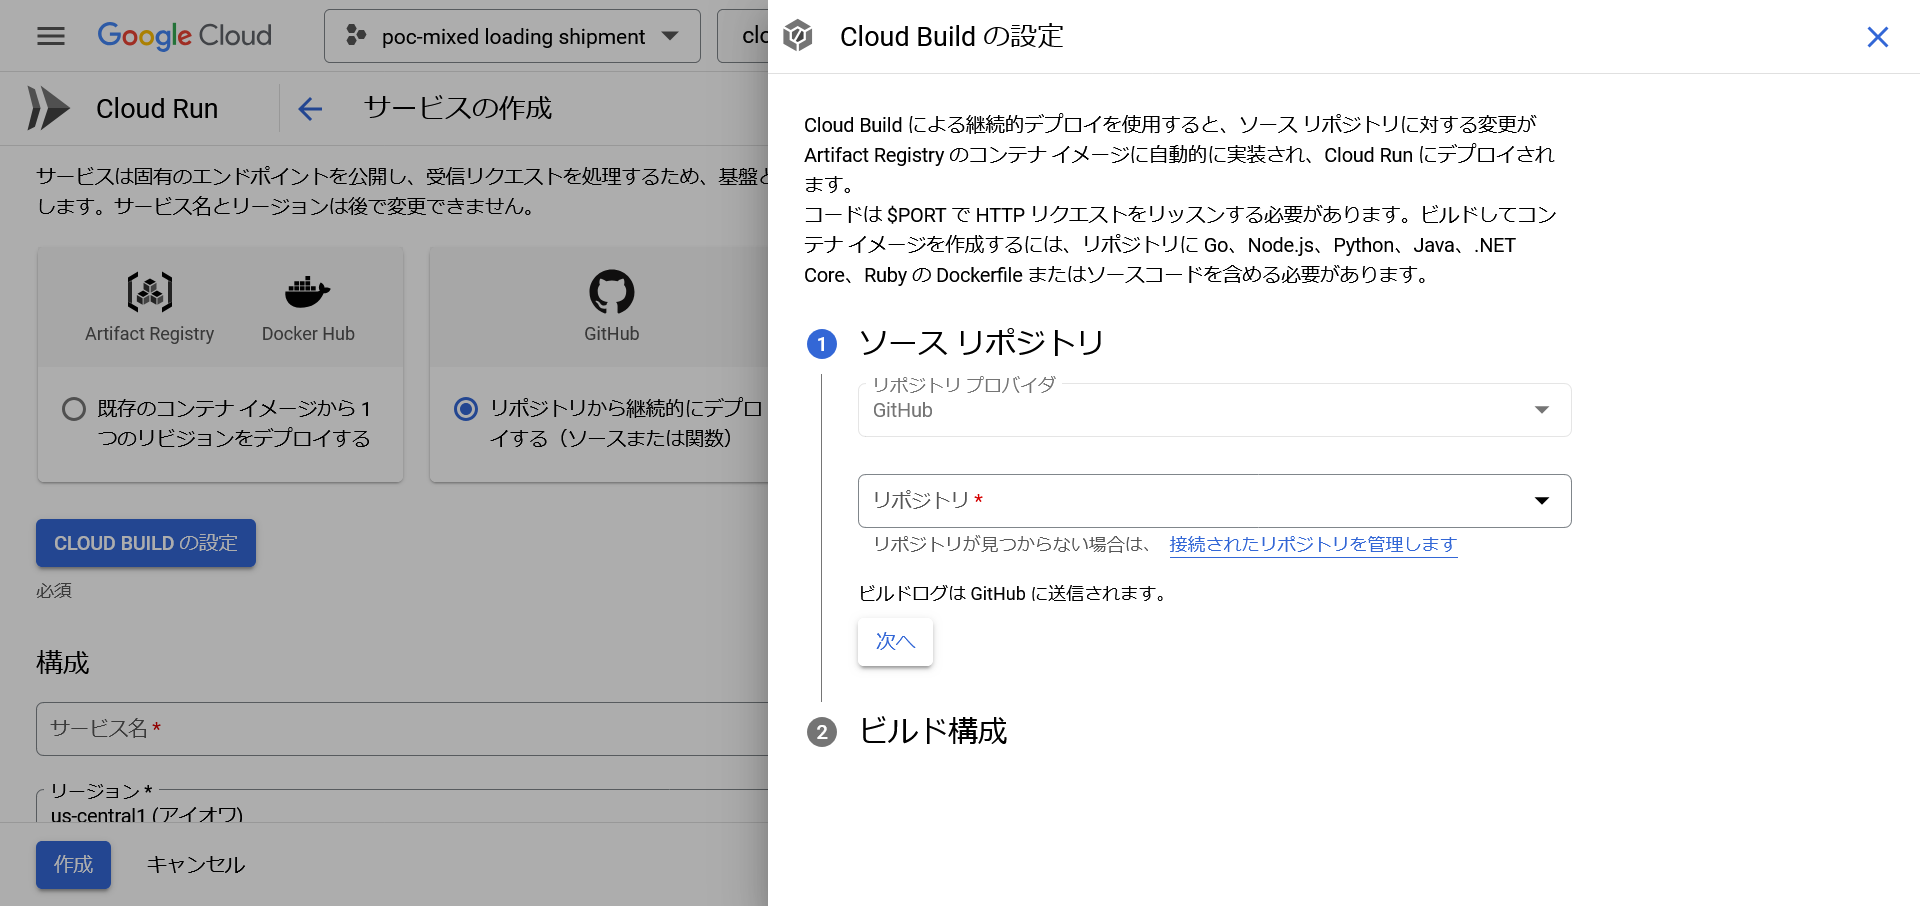This screenshot has height=906, width=1920.
Task: Click the Artifact Registry icon
Action: [x=150, y=292]
